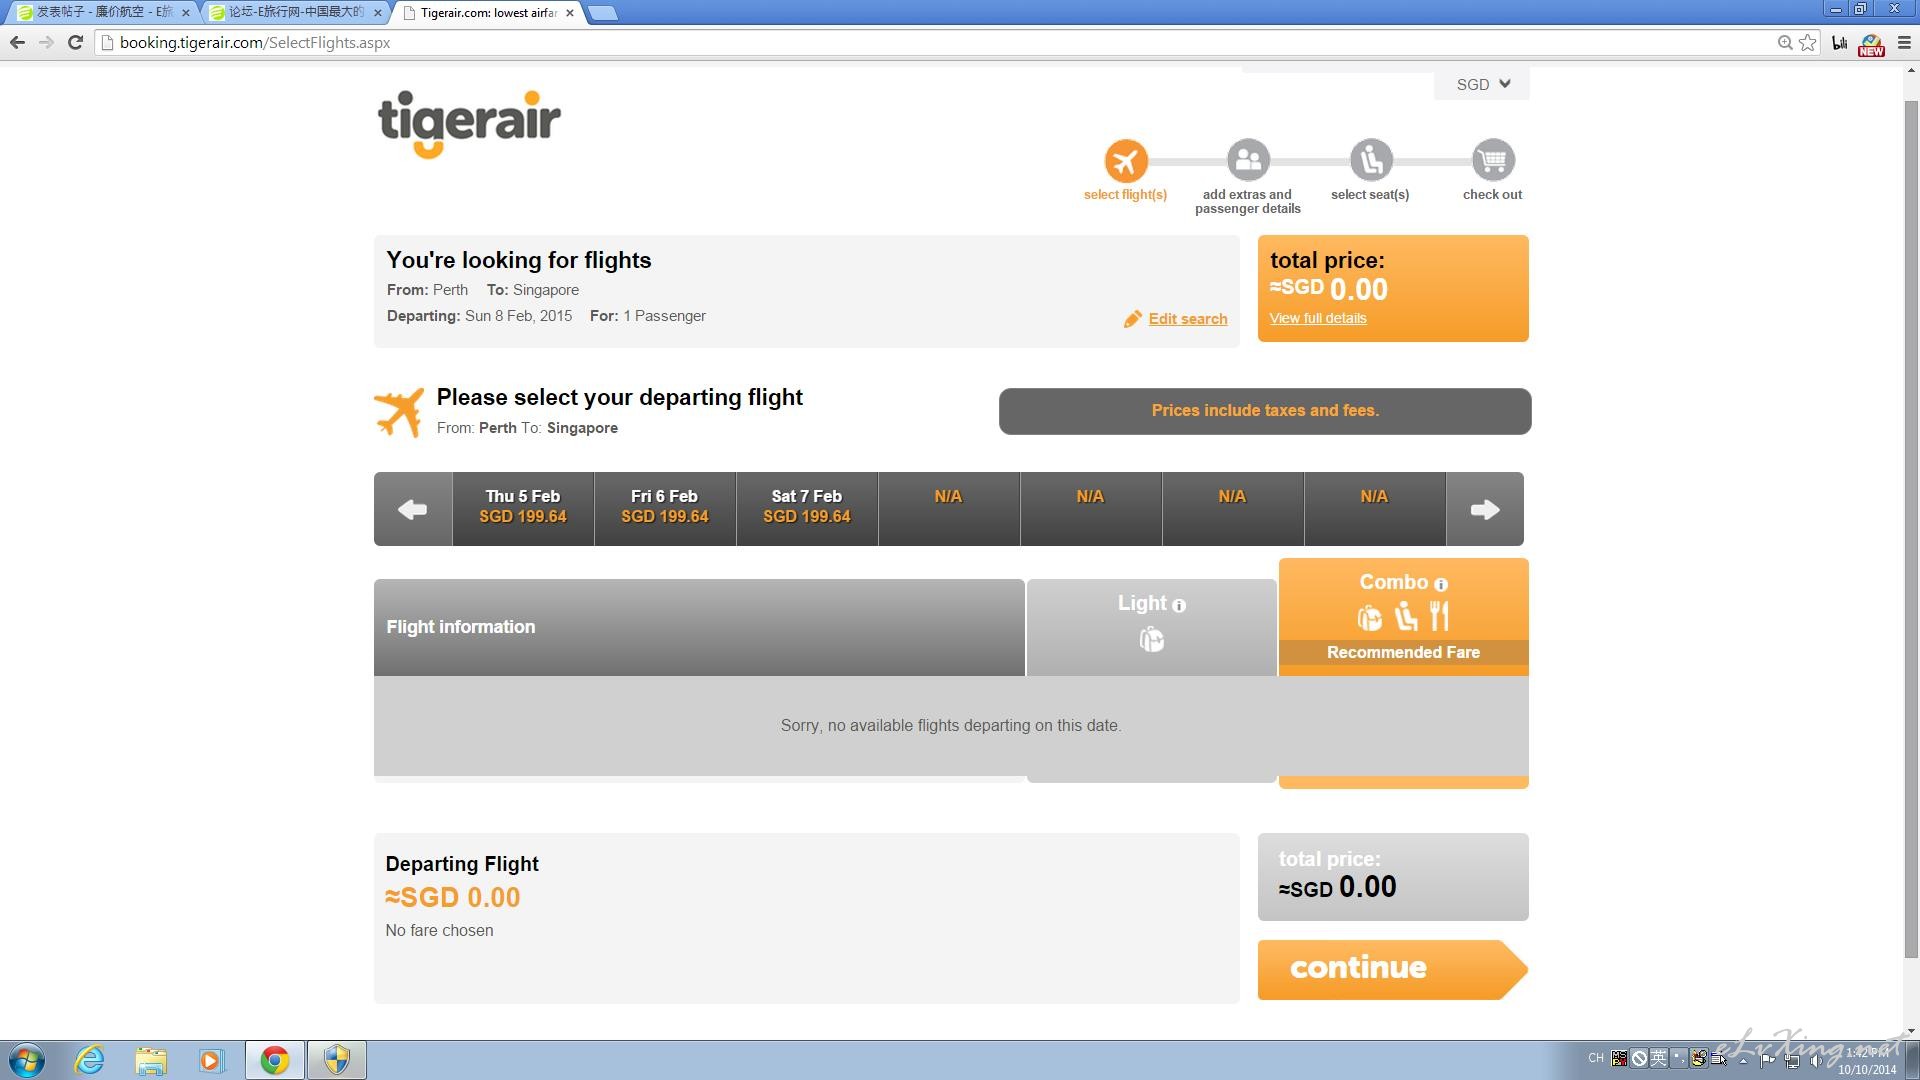Click the Light fare column header
Image resolution: width=1920 pixels, height=1080 pixels.
click(x=1151, y=627)
